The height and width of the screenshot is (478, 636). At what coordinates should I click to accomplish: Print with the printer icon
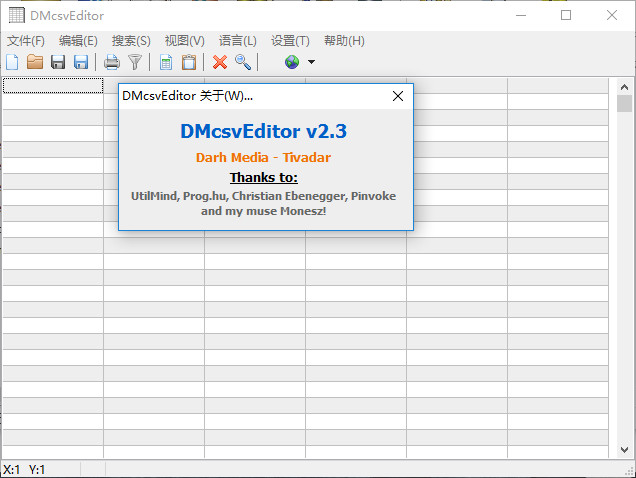pos(112,62)
